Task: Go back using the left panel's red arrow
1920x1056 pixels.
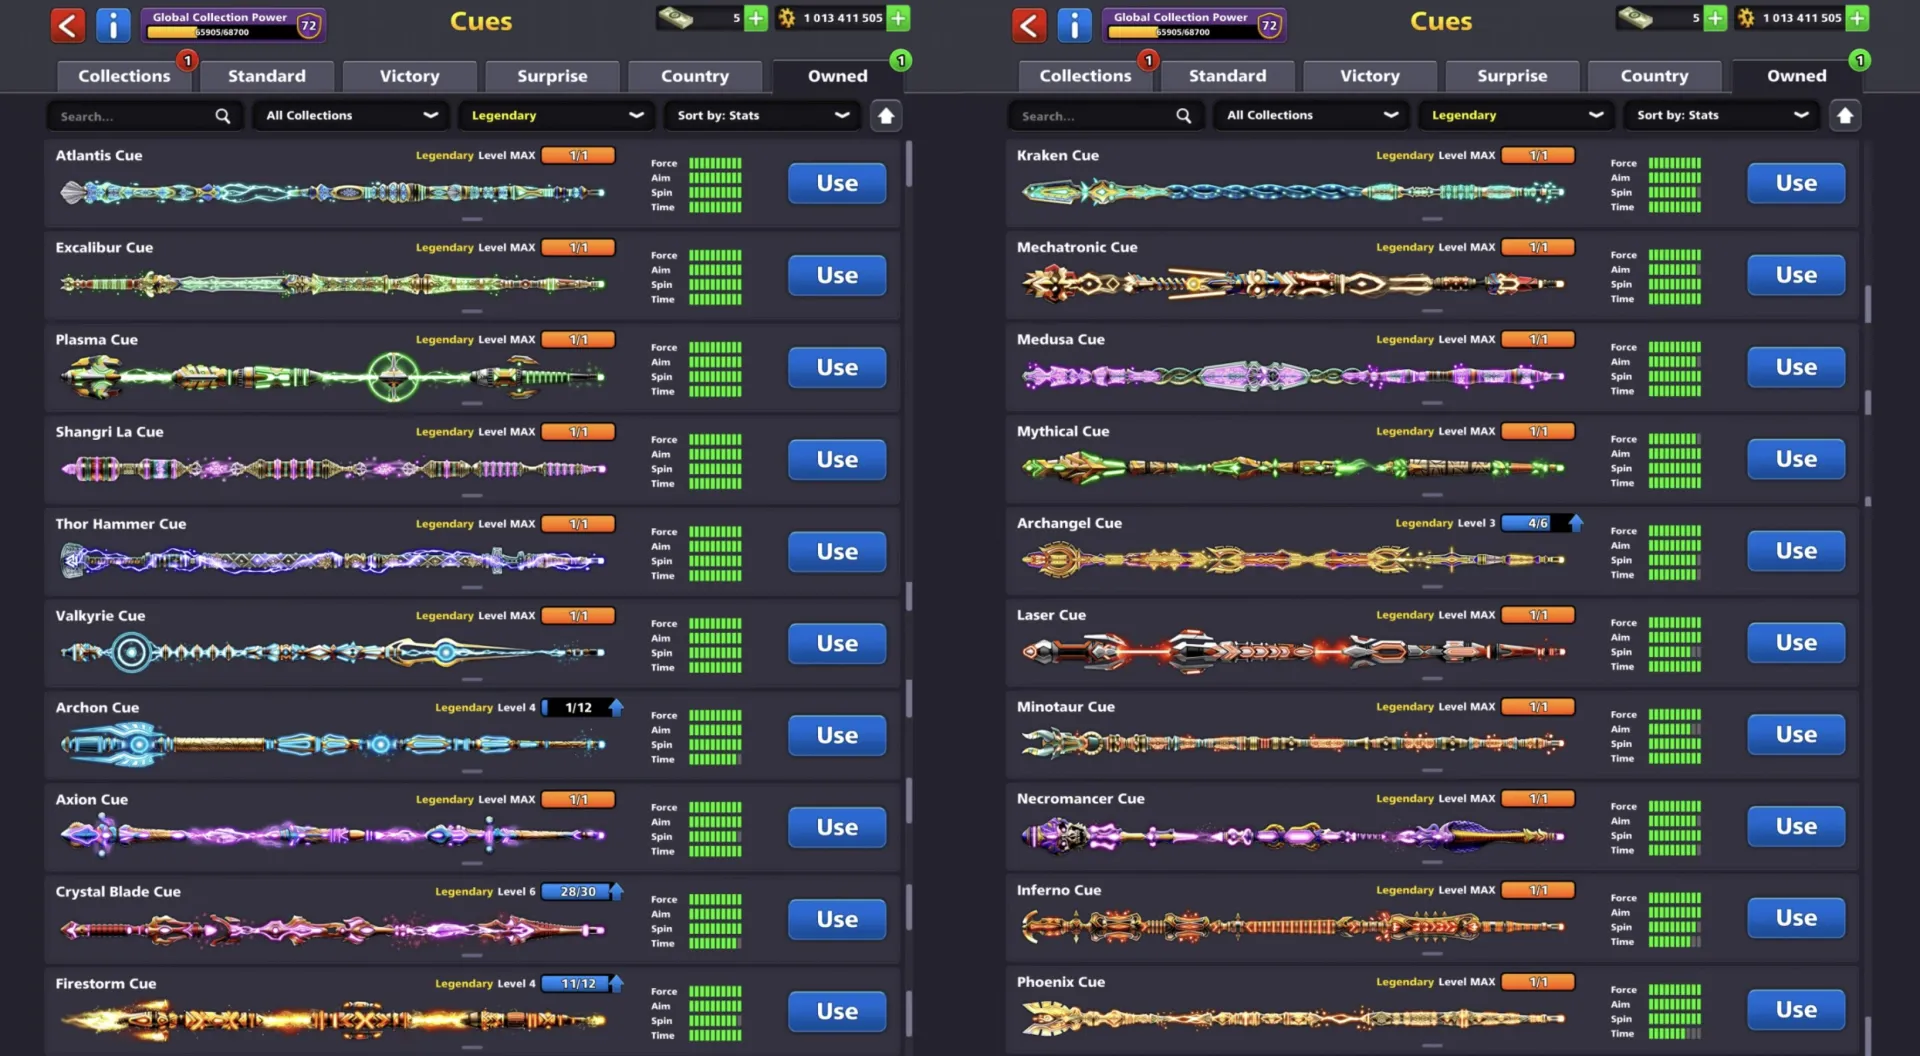Action: tap(68, 25)
